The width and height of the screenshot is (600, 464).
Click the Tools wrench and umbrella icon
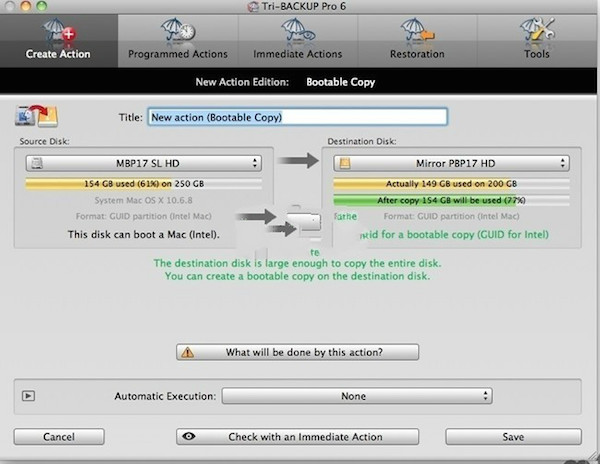(x=537, y=30)
